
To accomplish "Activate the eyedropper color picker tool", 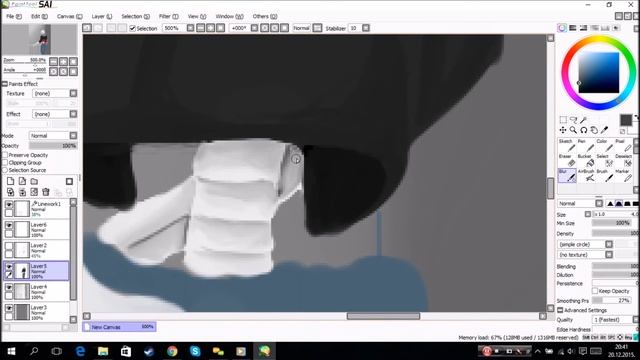I will (604, 130).
